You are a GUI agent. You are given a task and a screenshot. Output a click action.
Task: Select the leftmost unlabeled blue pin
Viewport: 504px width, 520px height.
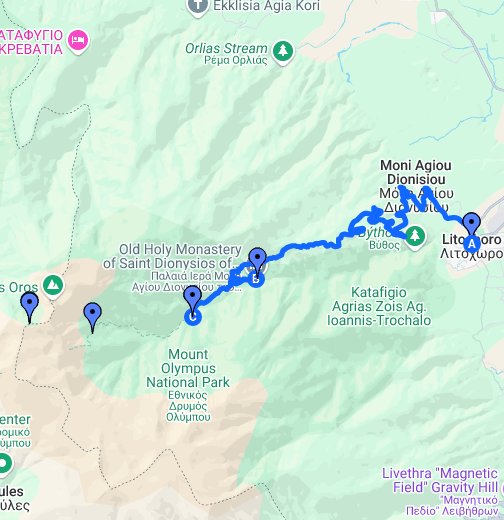(30, 308)
